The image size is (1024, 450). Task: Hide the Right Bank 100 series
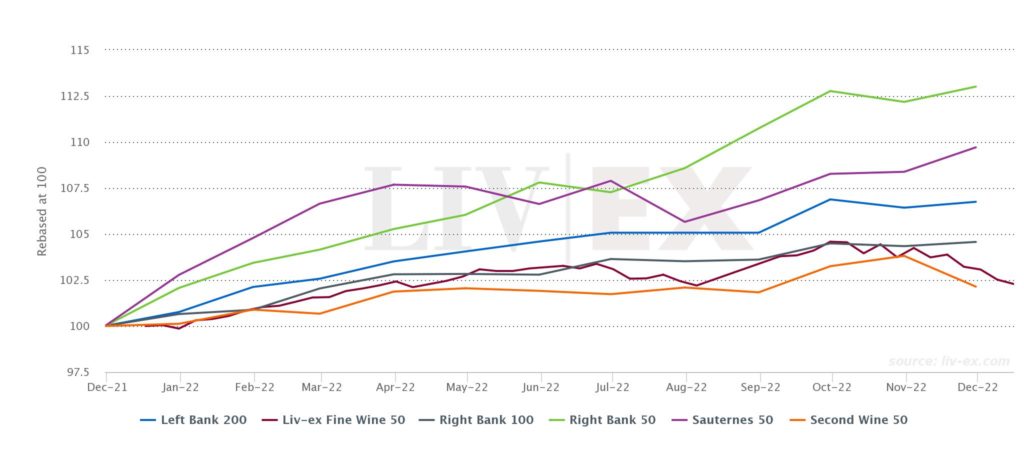(x=476, y=420)
